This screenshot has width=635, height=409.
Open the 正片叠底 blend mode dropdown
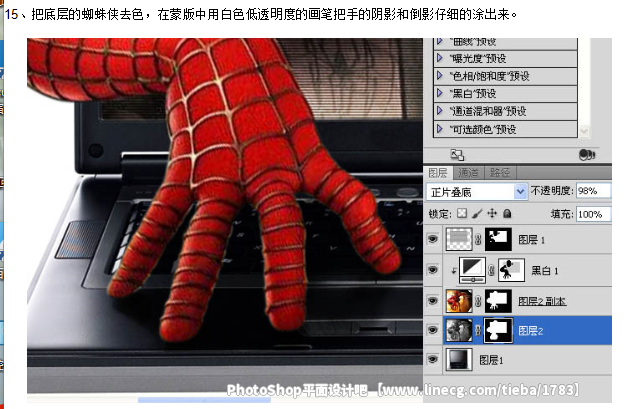(520, 192)
